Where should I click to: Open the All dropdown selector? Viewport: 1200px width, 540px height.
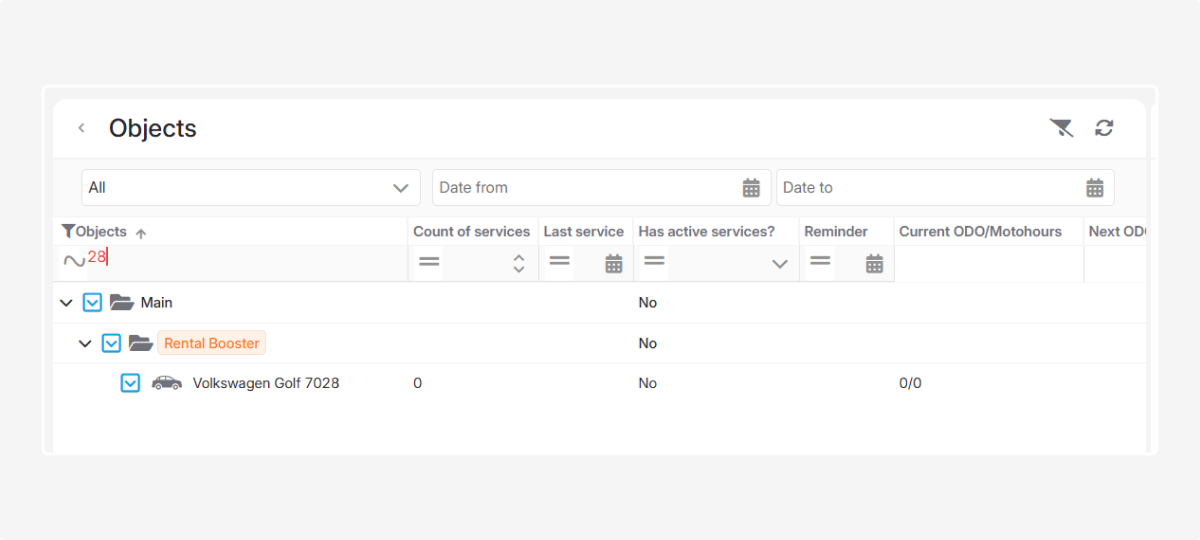[x=250, y=188]
